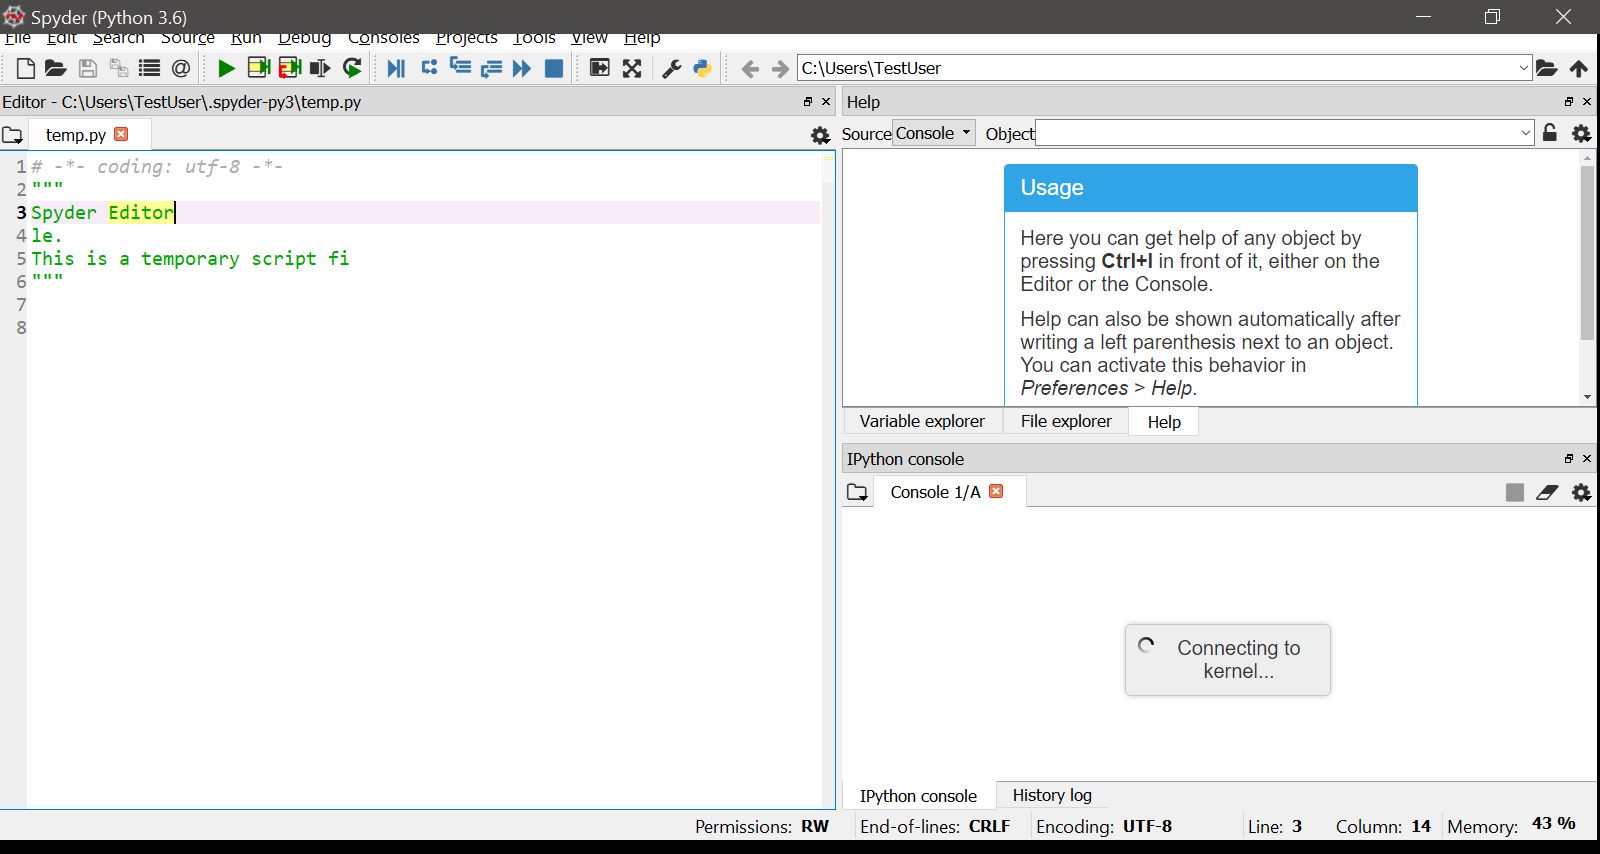This screenshot has width=1600, height=854.
Task: Save the current file with the floppy icon
Action: pyautogui.click(x=87, y=68)
